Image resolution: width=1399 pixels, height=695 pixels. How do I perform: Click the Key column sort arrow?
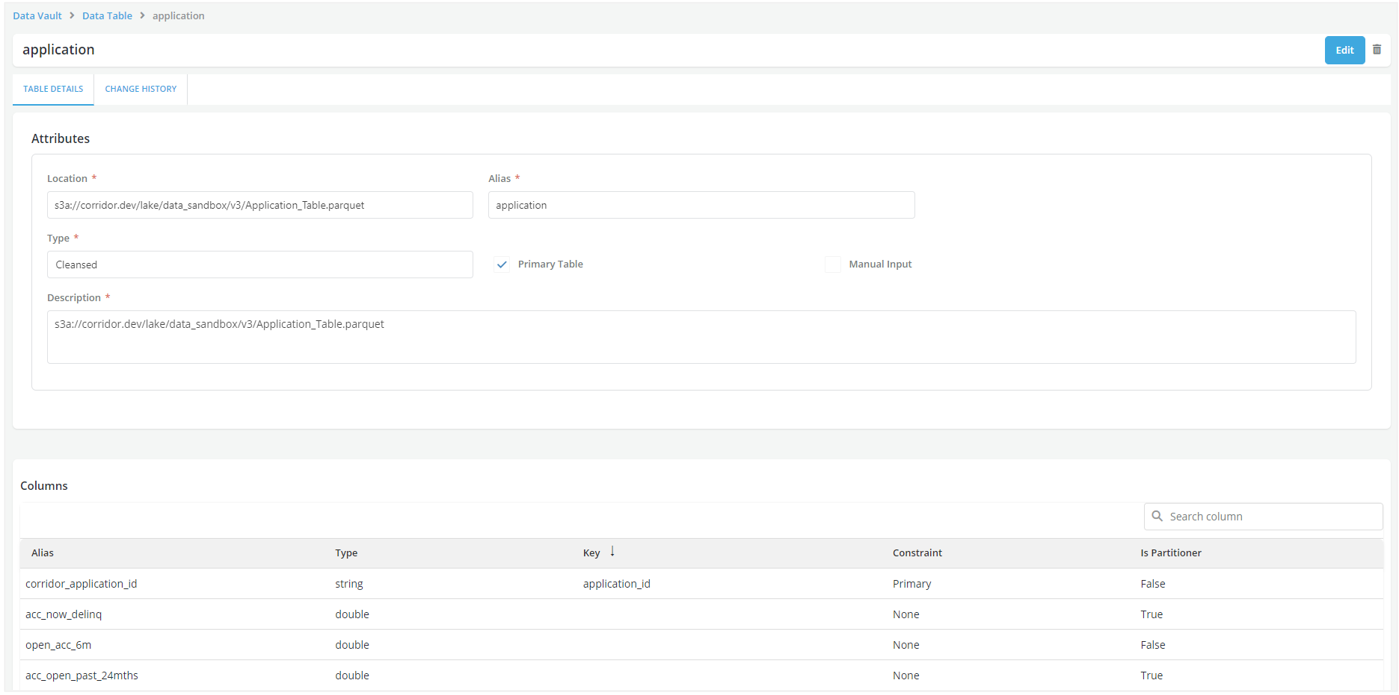612,552
